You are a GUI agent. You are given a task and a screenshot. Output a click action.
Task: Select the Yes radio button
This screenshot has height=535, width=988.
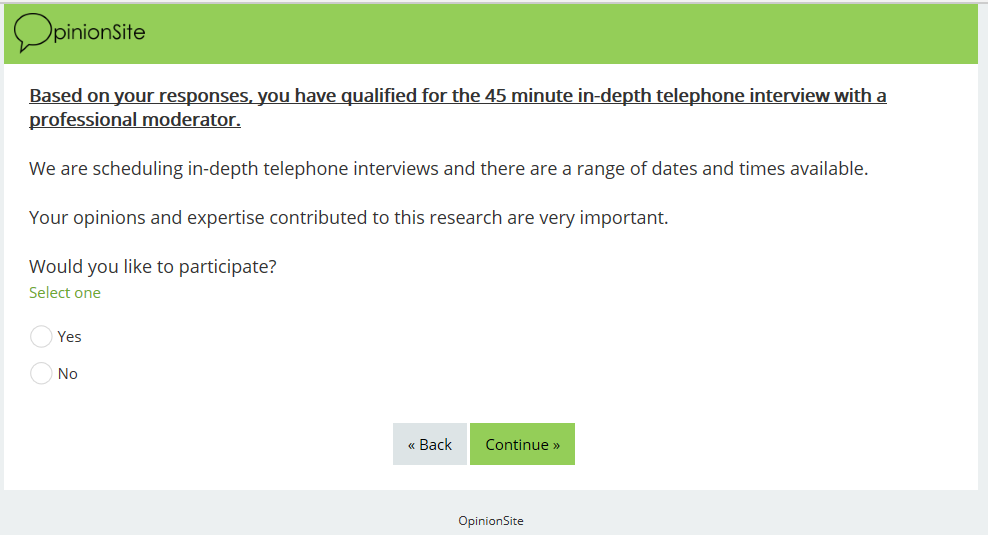pos(41,336)
